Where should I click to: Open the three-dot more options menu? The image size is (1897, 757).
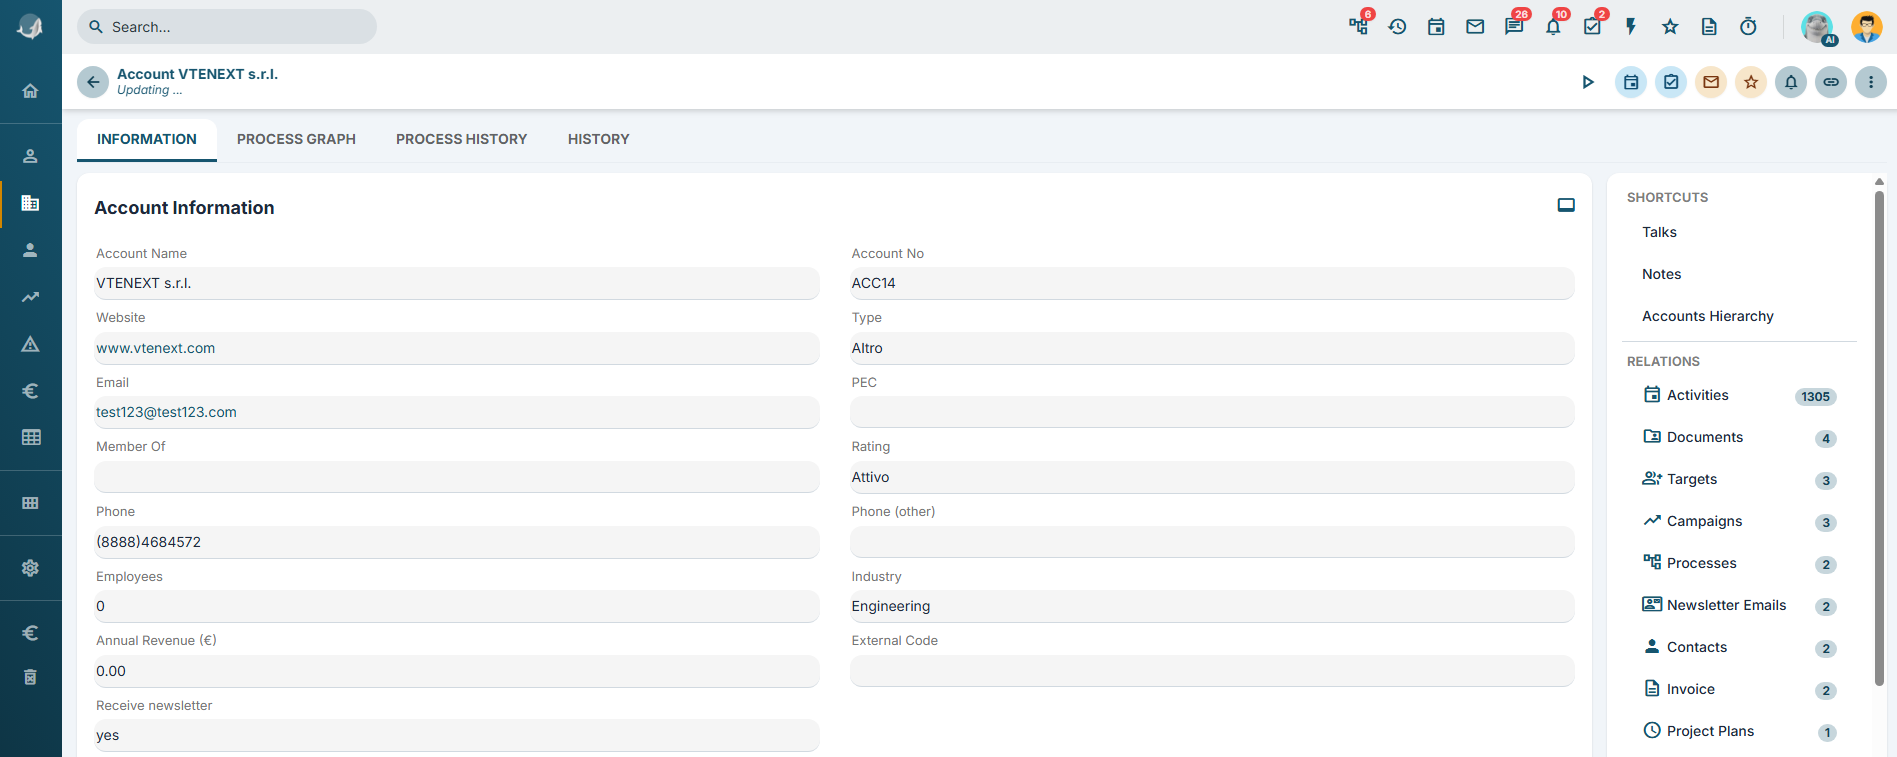tap(1871, 82)
